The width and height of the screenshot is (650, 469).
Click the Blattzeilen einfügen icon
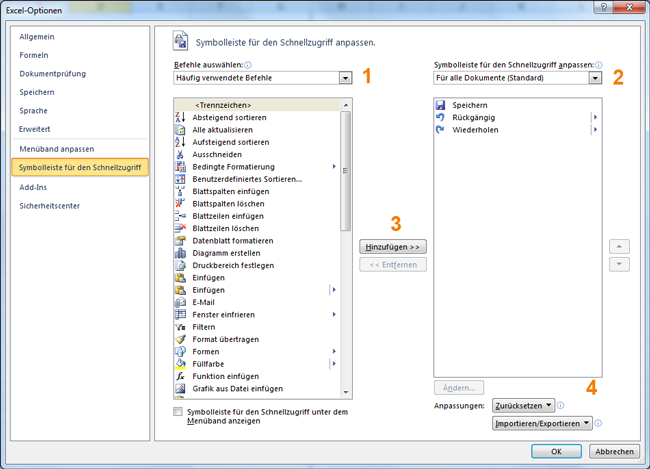point(180,216)
